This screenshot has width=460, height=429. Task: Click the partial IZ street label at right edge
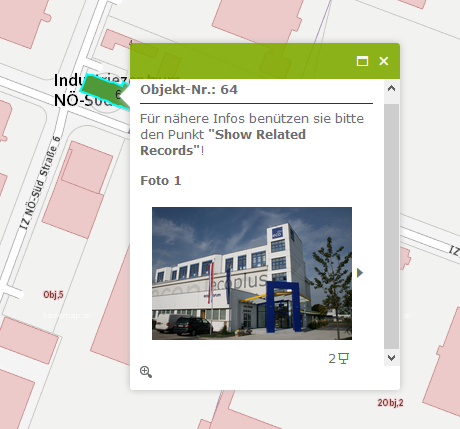click(454, 250)
